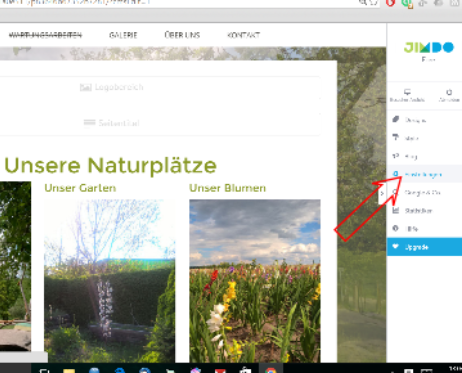Open the highlighted Einstellungen settings item

pyautogui.click(x=424, y=174)
